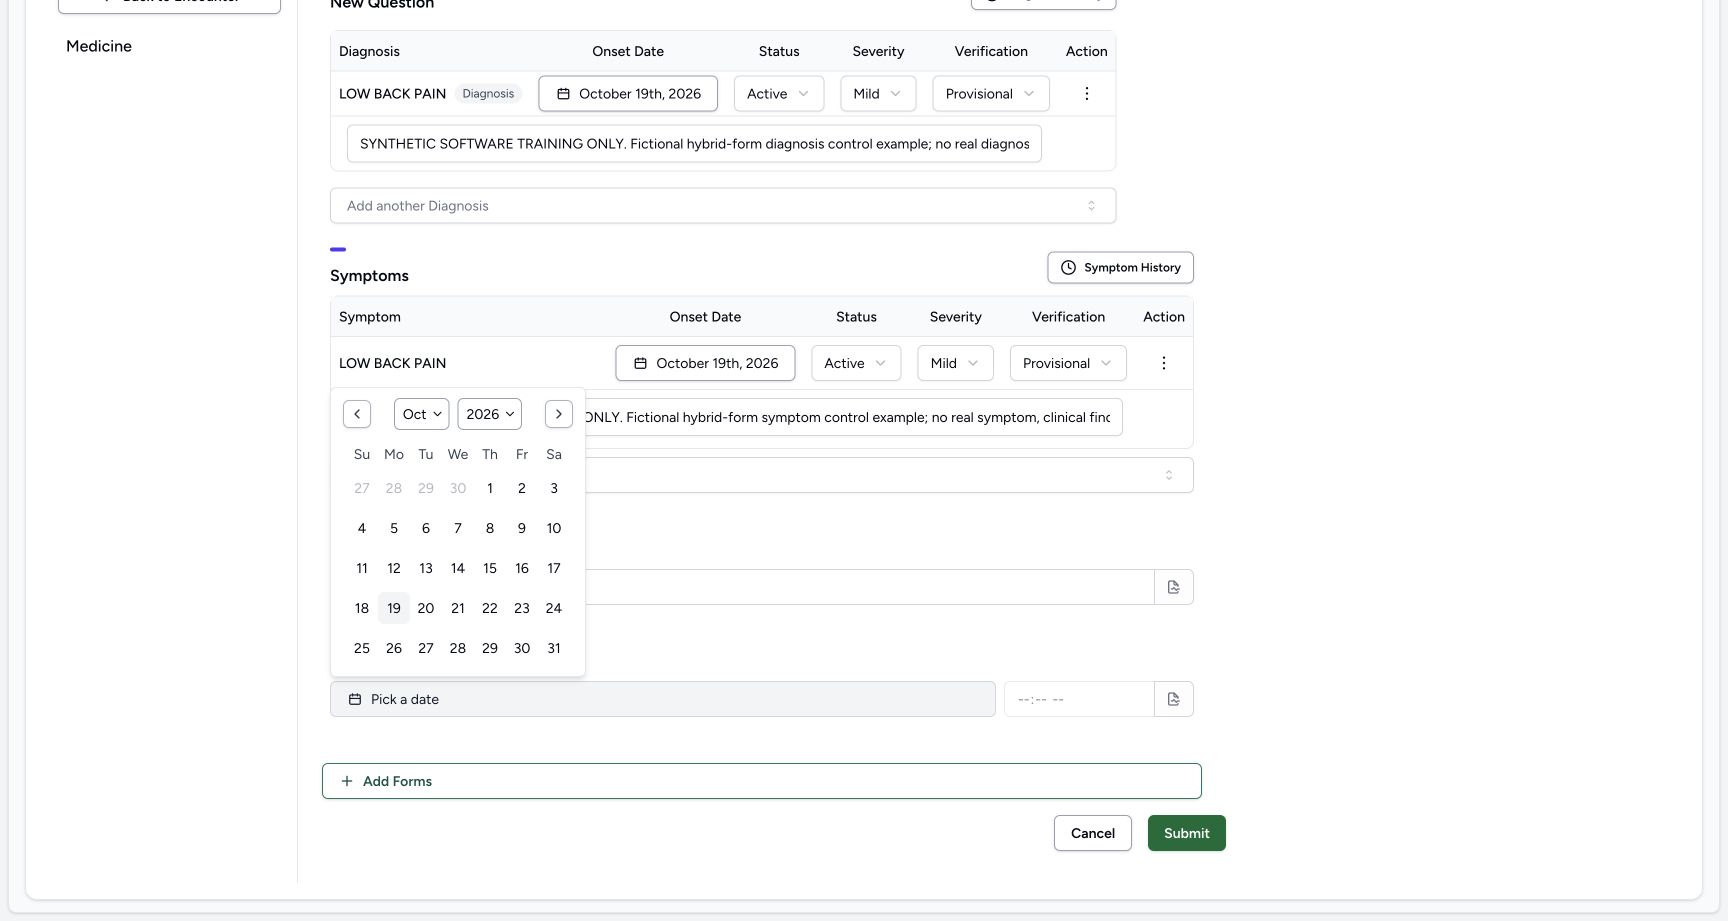The image size is (1728, 921).
Task: Click the diagnosis note text field
Action: (x=694, y=144)
